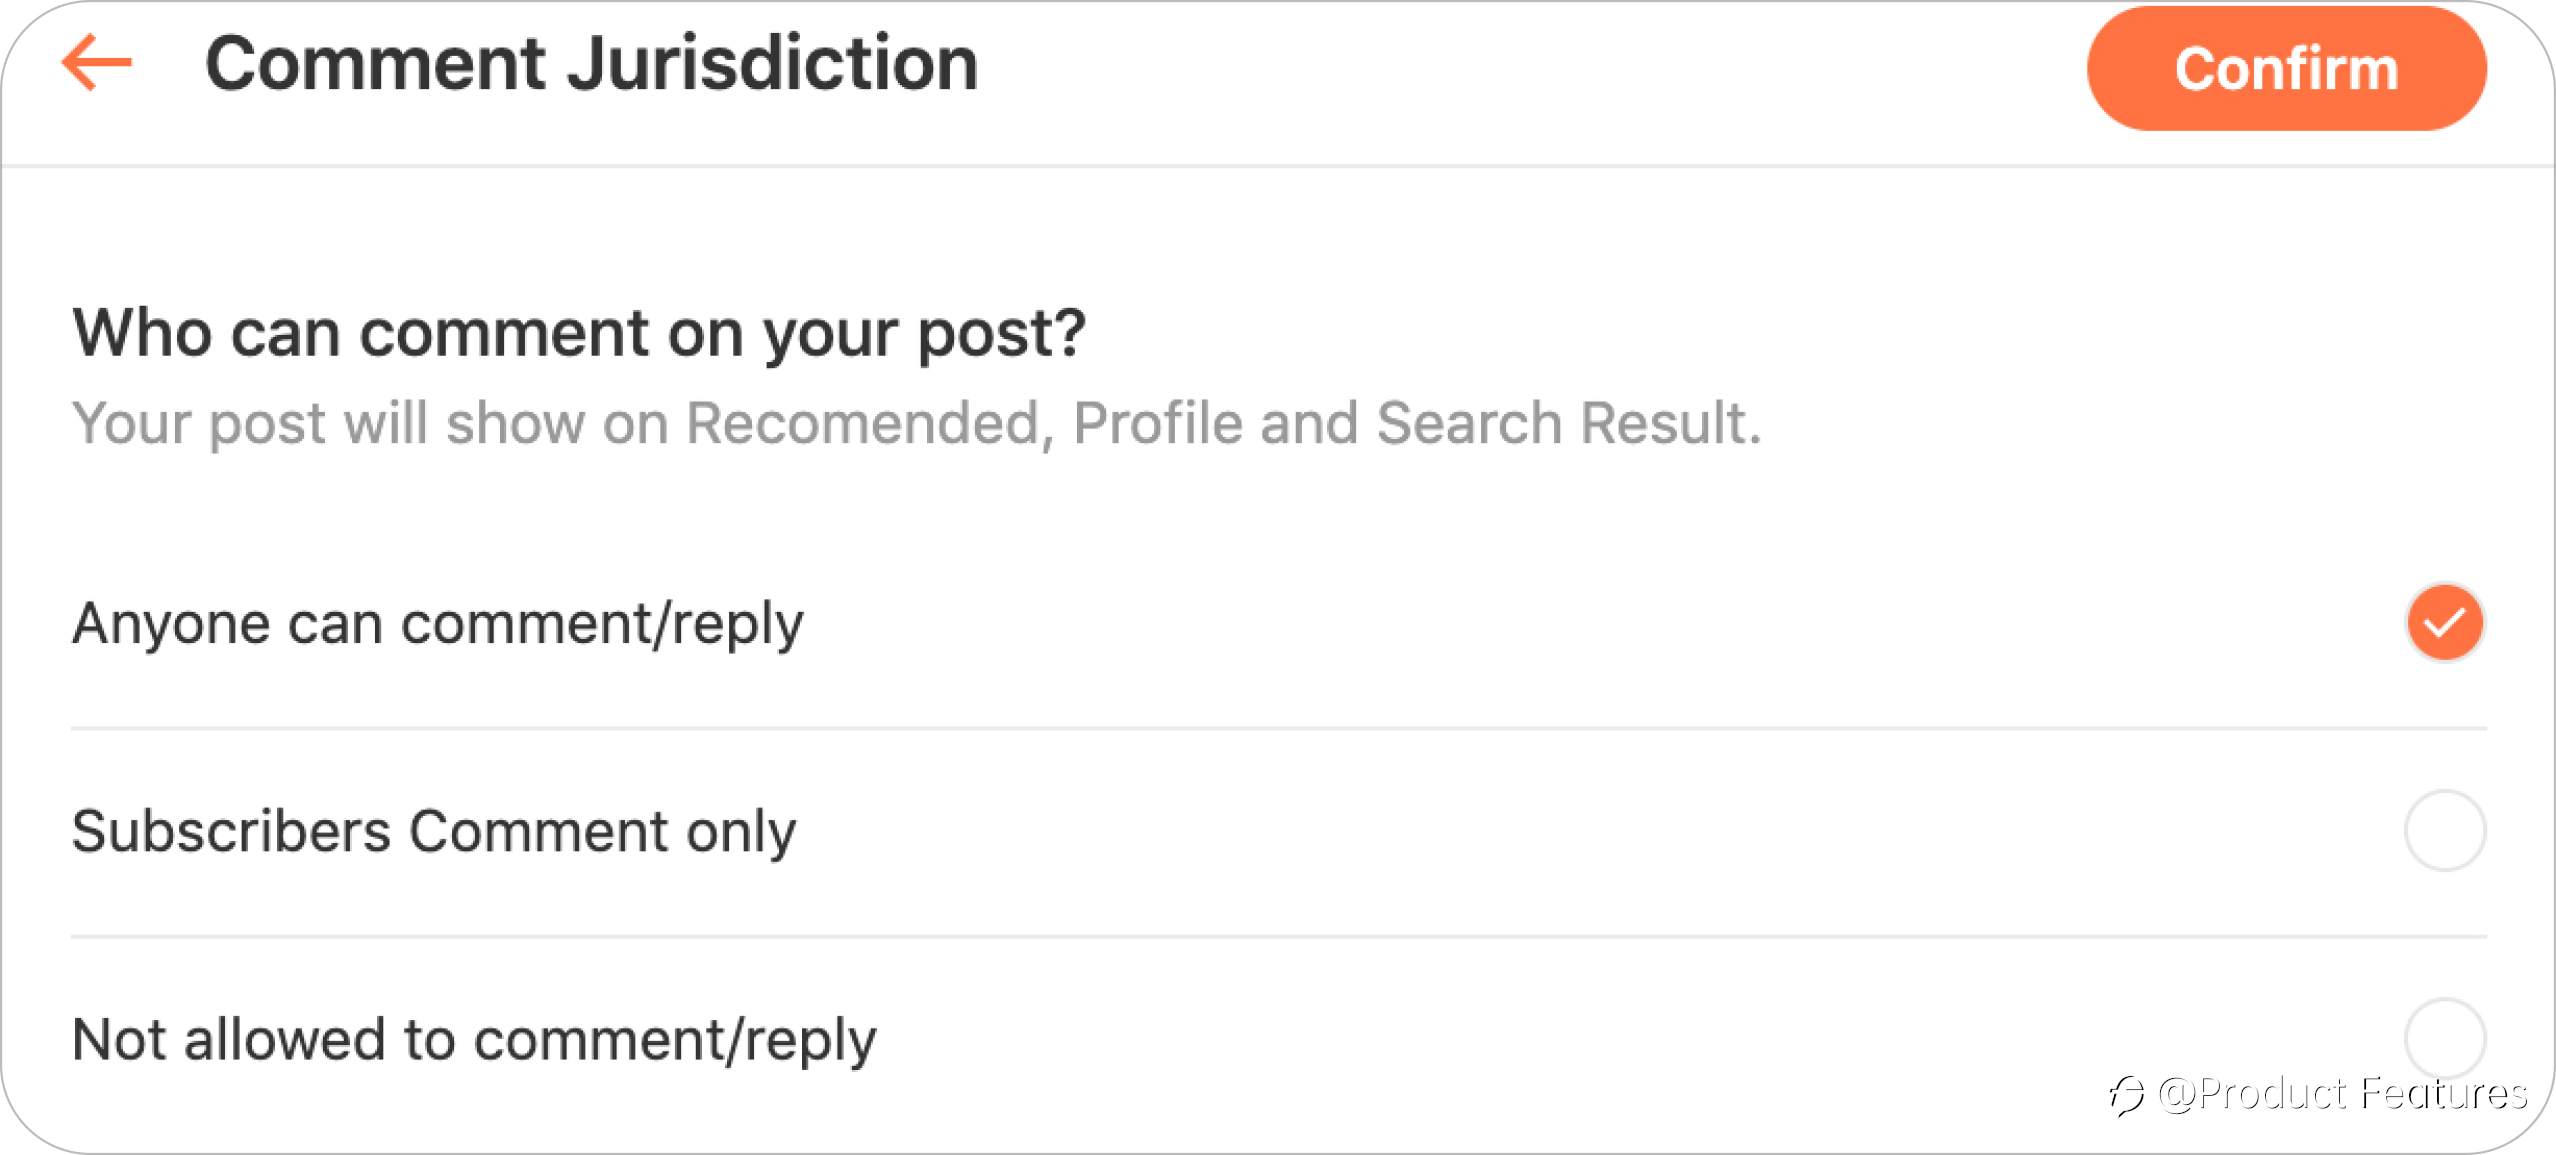2556x1155 pixels.
Task: Navigate back using the arrow icon
Action: [99, 65]
